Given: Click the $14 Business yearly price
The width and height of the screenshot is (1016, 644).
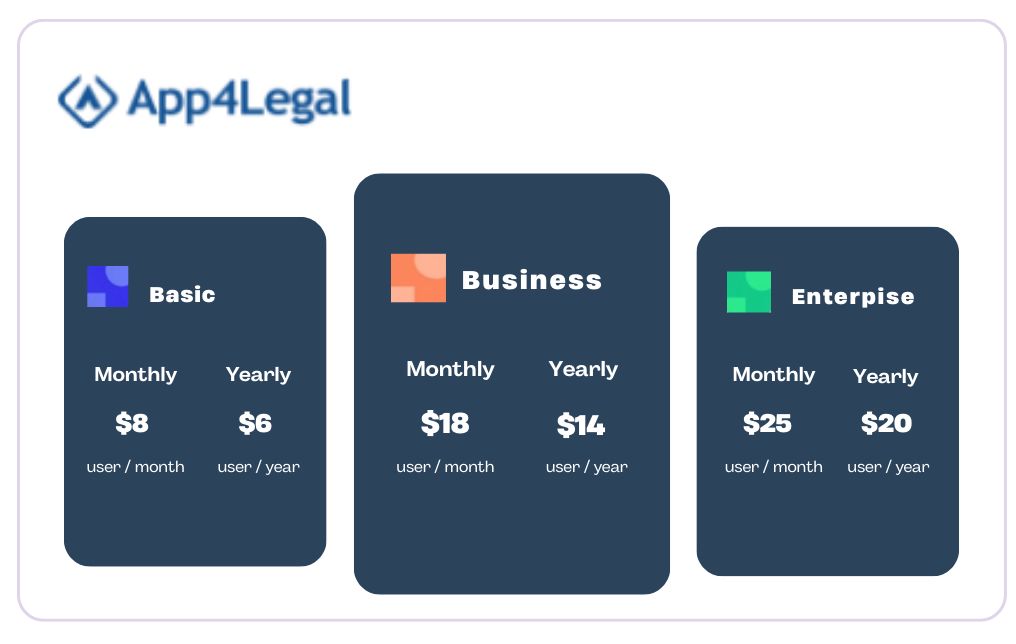Looking at the screenshot, I should point(581,426).
